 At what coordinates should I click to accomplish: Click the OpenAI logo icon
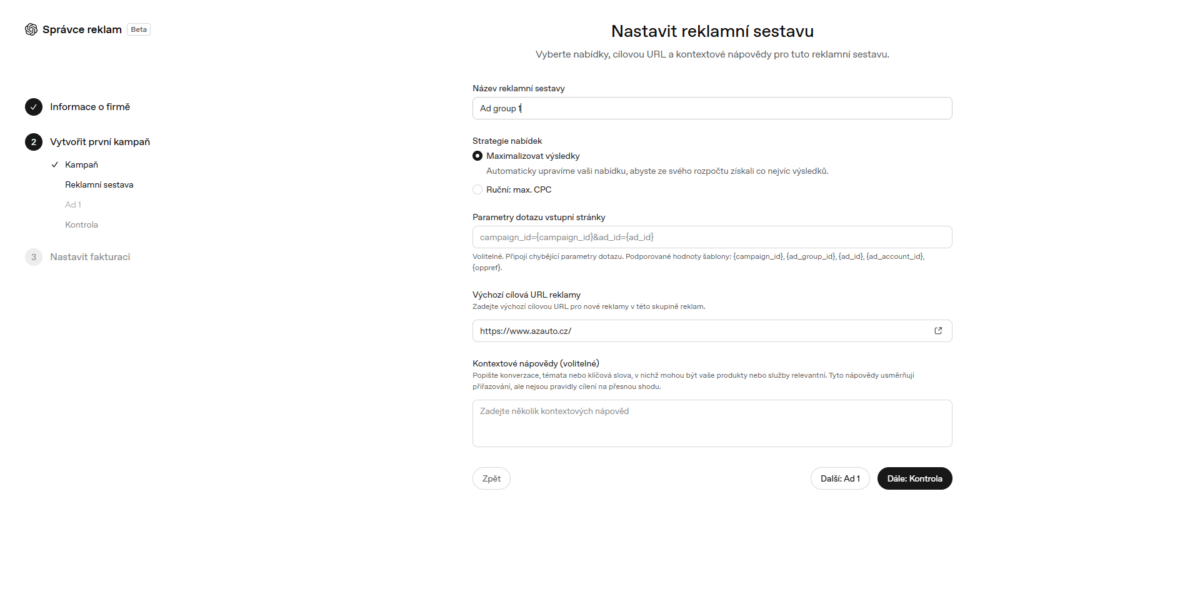[31, 29]
